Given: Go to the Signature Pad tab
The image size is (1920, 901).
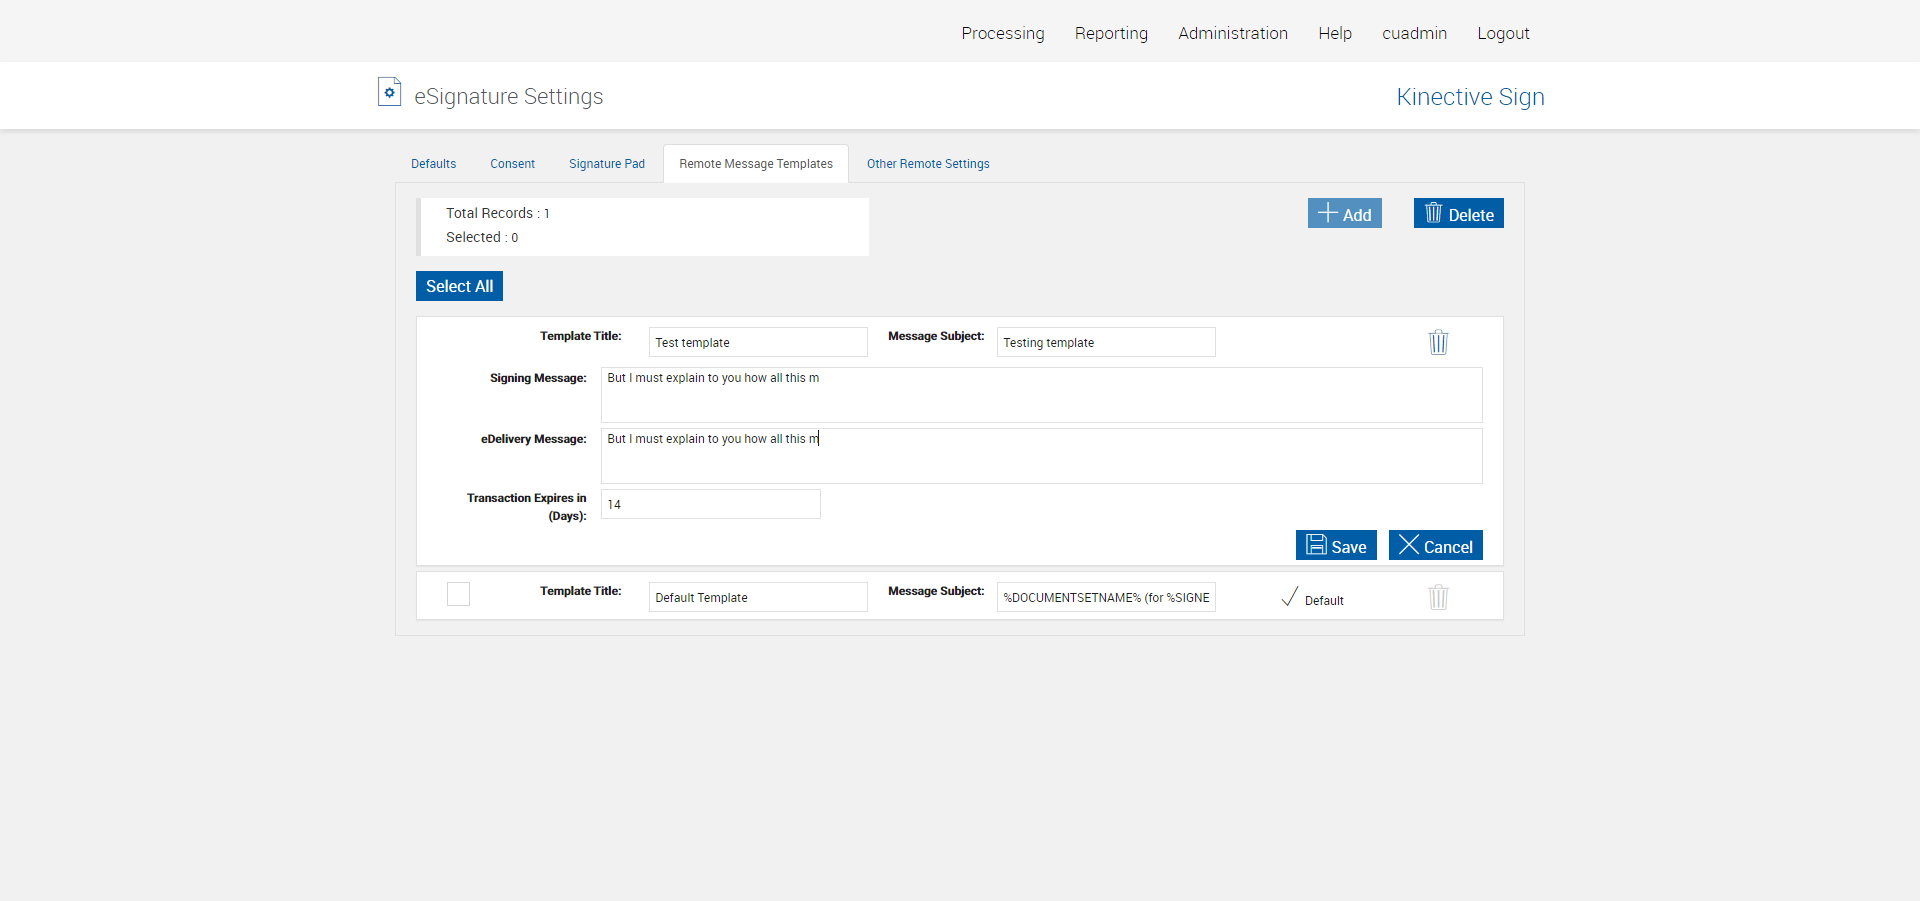Looking at the screenshot, I should [606, 164].
